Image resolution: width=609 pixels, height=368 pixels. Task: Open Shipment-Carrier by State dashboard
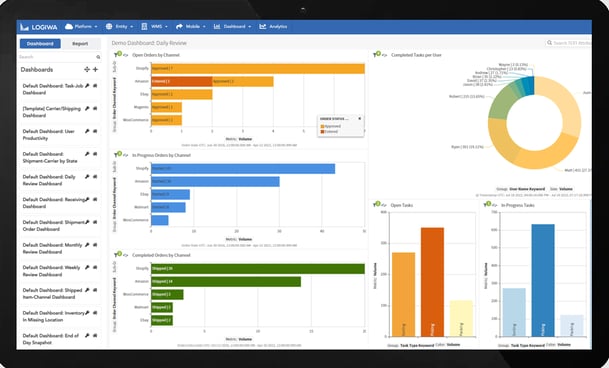click(x=50, y=157)
